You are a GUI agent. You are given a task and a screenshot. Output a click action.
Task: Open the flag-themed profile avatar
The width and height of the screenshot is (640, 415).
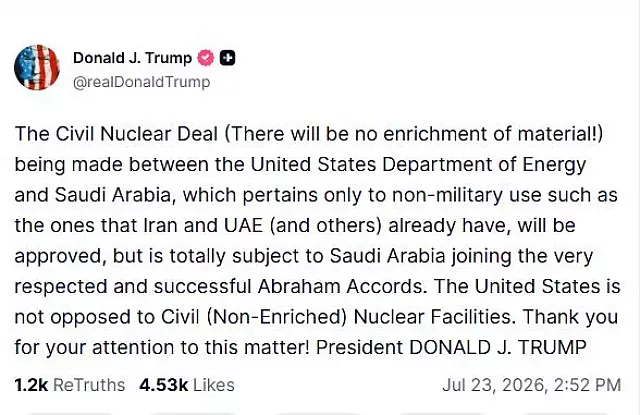pos(37,67)
